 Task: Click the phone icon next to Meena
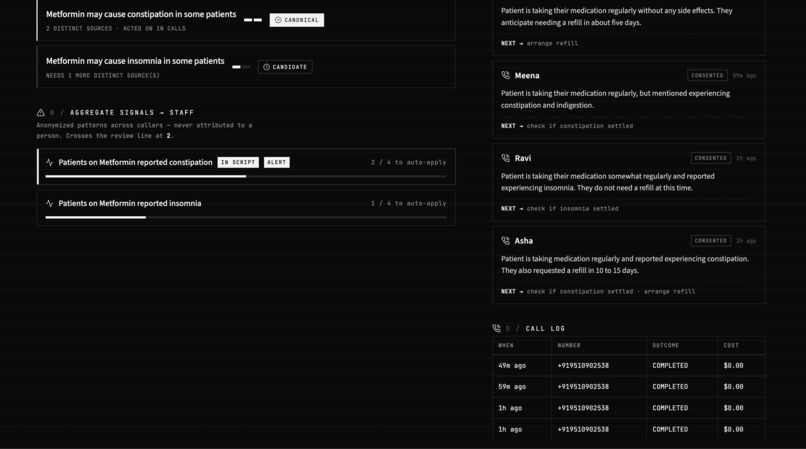(x=505, y=75)
